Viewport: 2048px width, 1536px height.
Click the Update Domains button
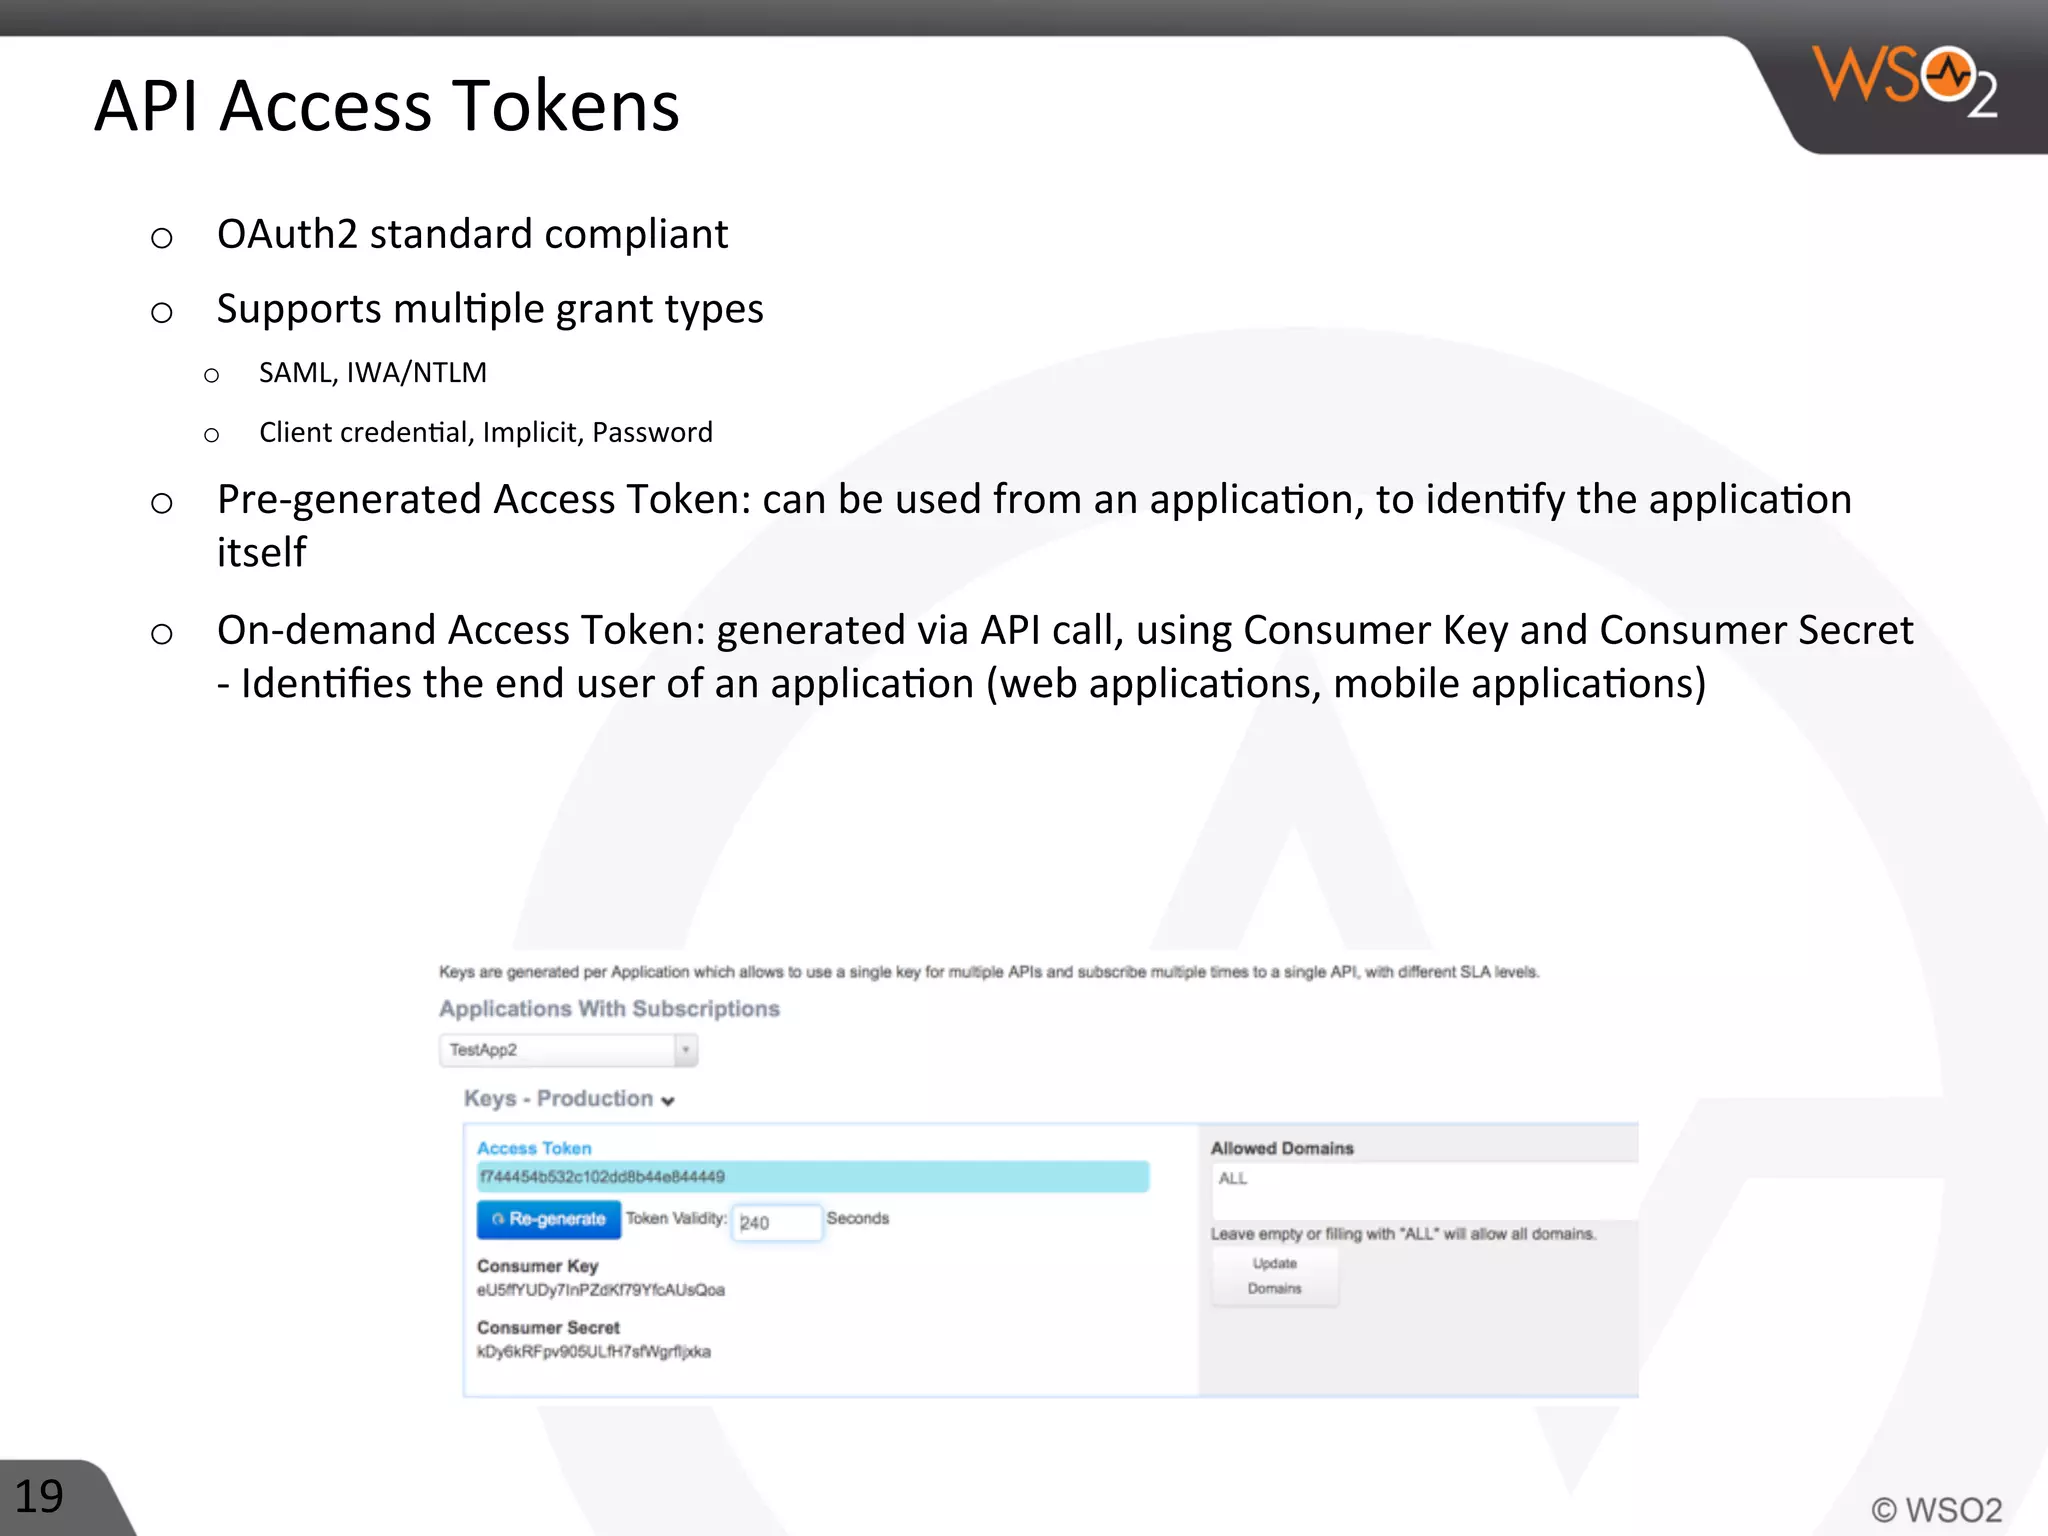pyautogui.click(x=1275, y=1277)
